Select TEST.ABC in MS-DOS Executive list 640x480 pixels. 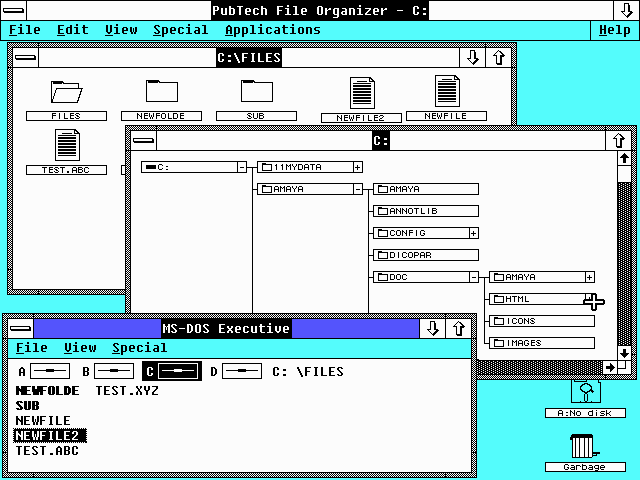point(47,451)
